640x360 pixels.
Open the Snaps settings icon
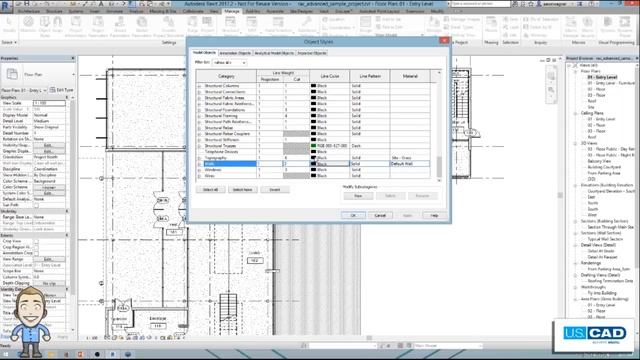[58, 25]
